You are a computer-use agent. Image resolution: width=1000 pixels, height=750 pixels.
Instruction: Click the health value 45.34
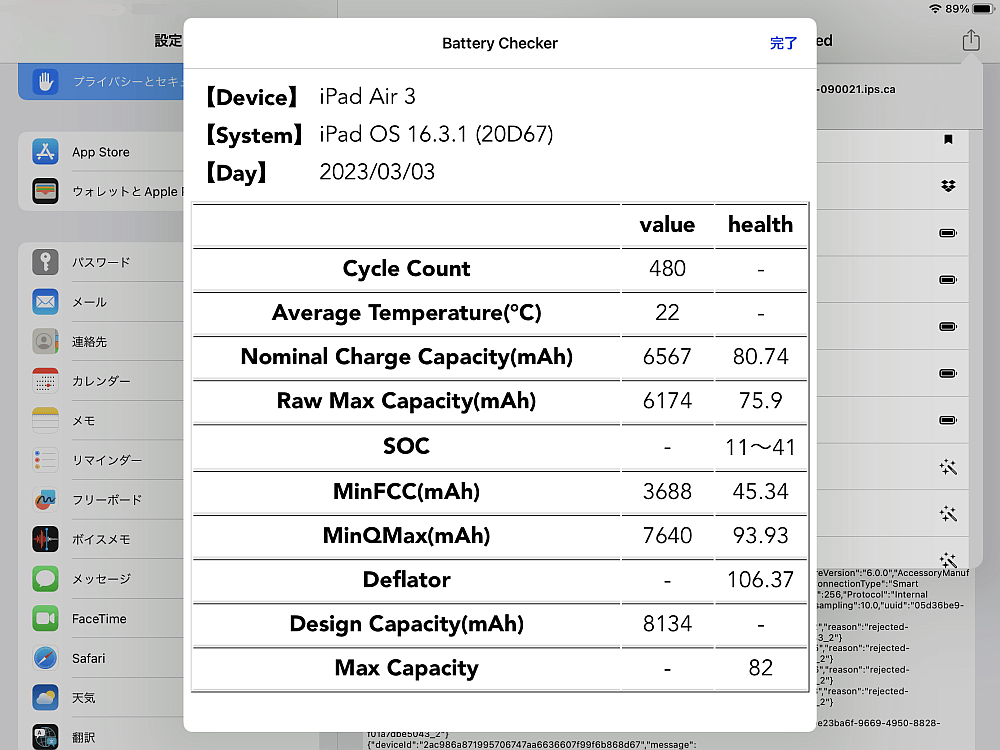(760, 492)
